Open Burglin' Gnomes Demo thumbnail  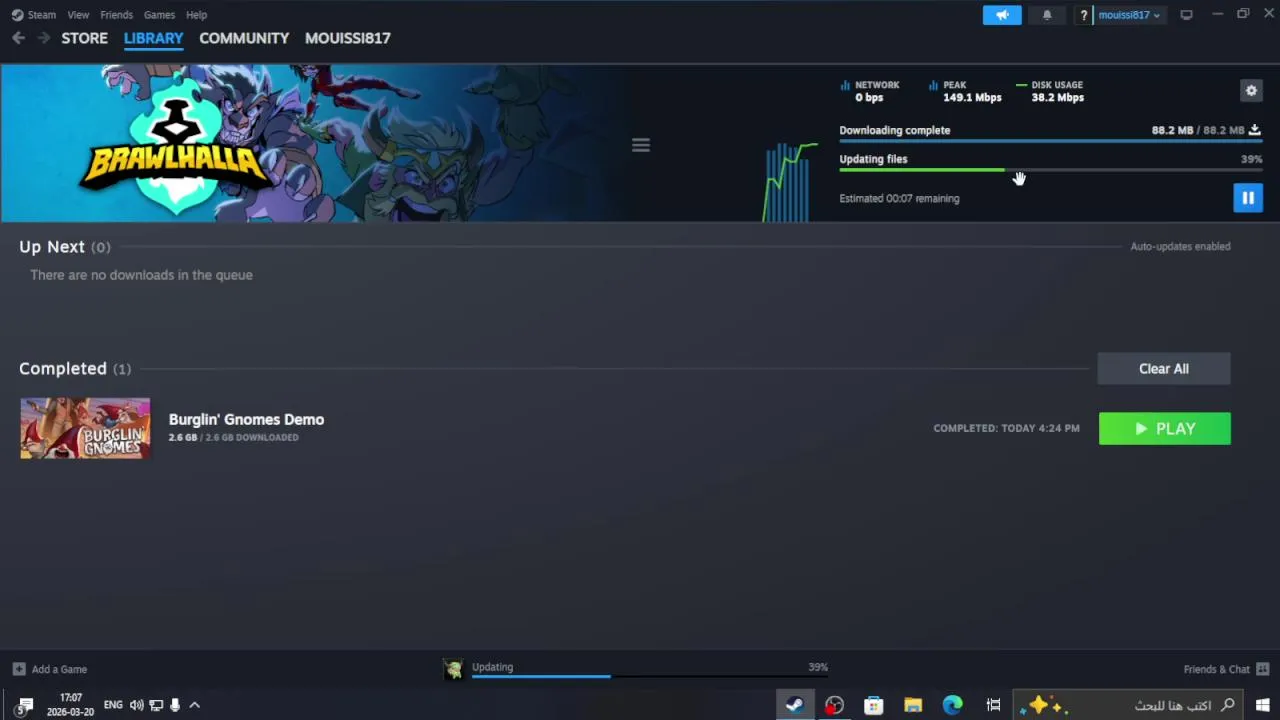tap(85, 428)
